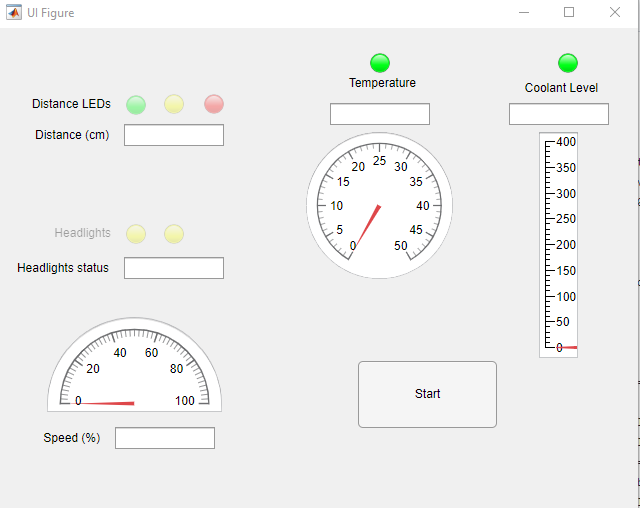The image size is (640, 508).
Task: Click the first yellow Headlights lamp
Action: 136,234
